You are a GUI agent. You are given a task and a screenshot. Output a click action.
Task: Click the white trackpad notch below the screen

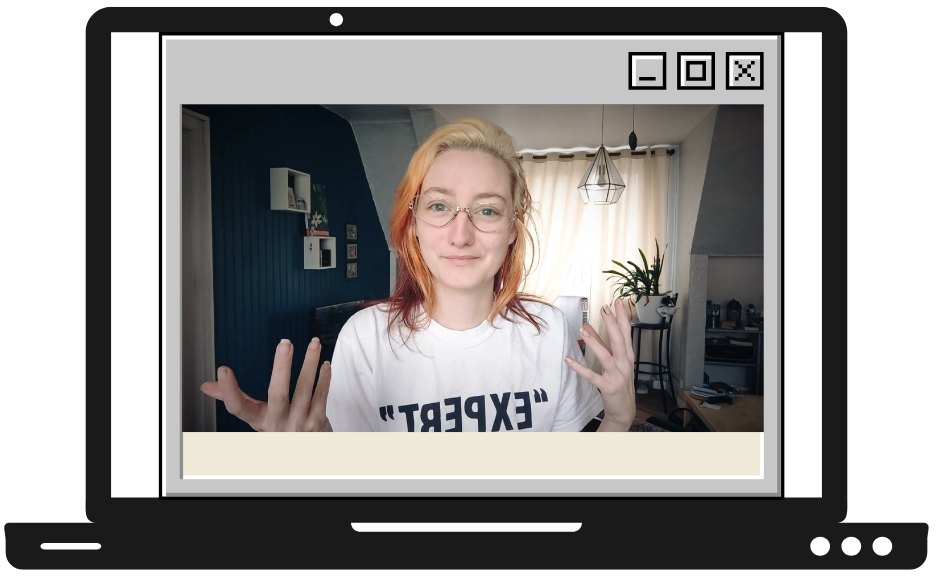[466, 527]
